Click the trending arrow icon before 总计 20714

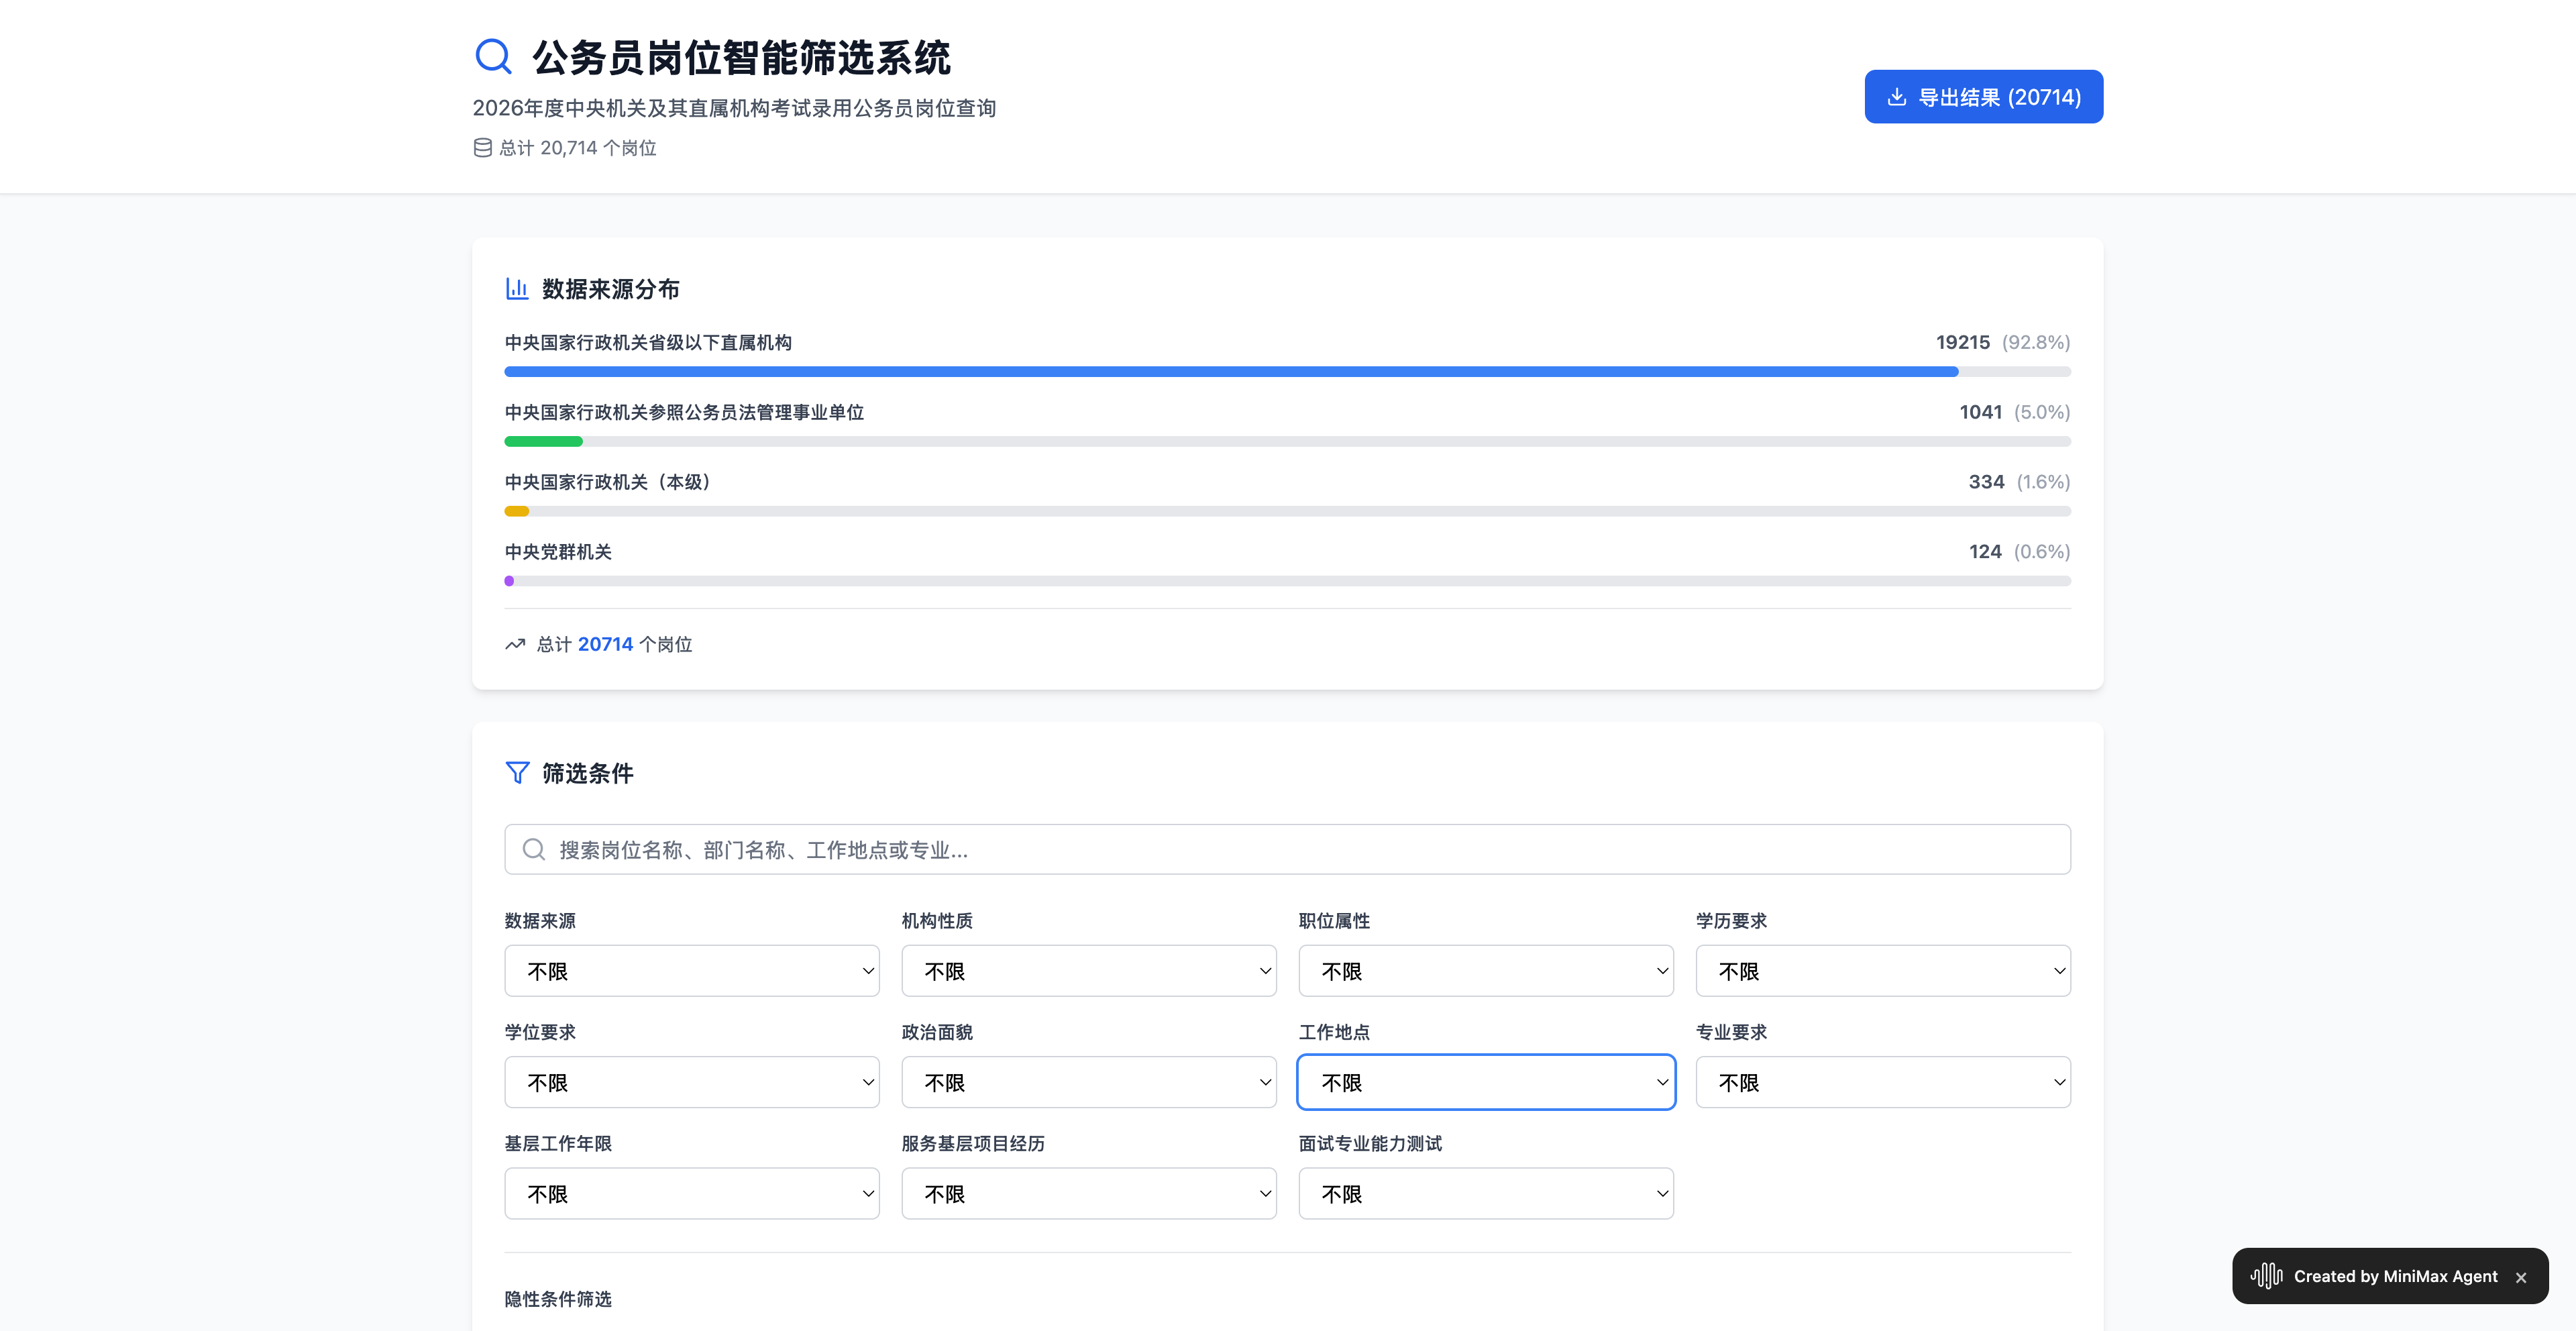(x=515, y=645)
